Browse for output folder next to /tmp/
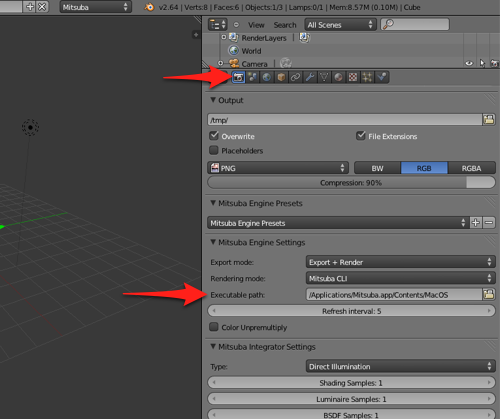The height and width of the screenshot is (419, 500). pos(489,120)
